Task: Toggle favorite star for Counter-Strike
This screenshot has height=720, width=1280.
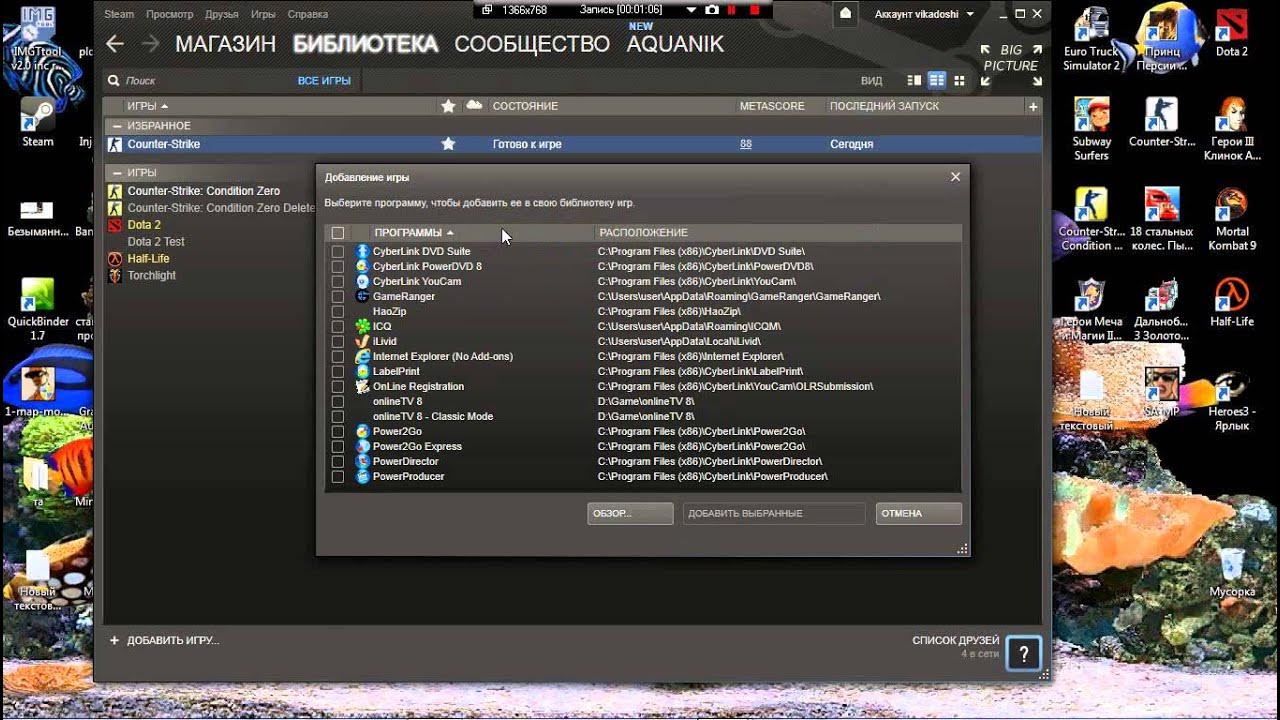Action: click(448, 144)
